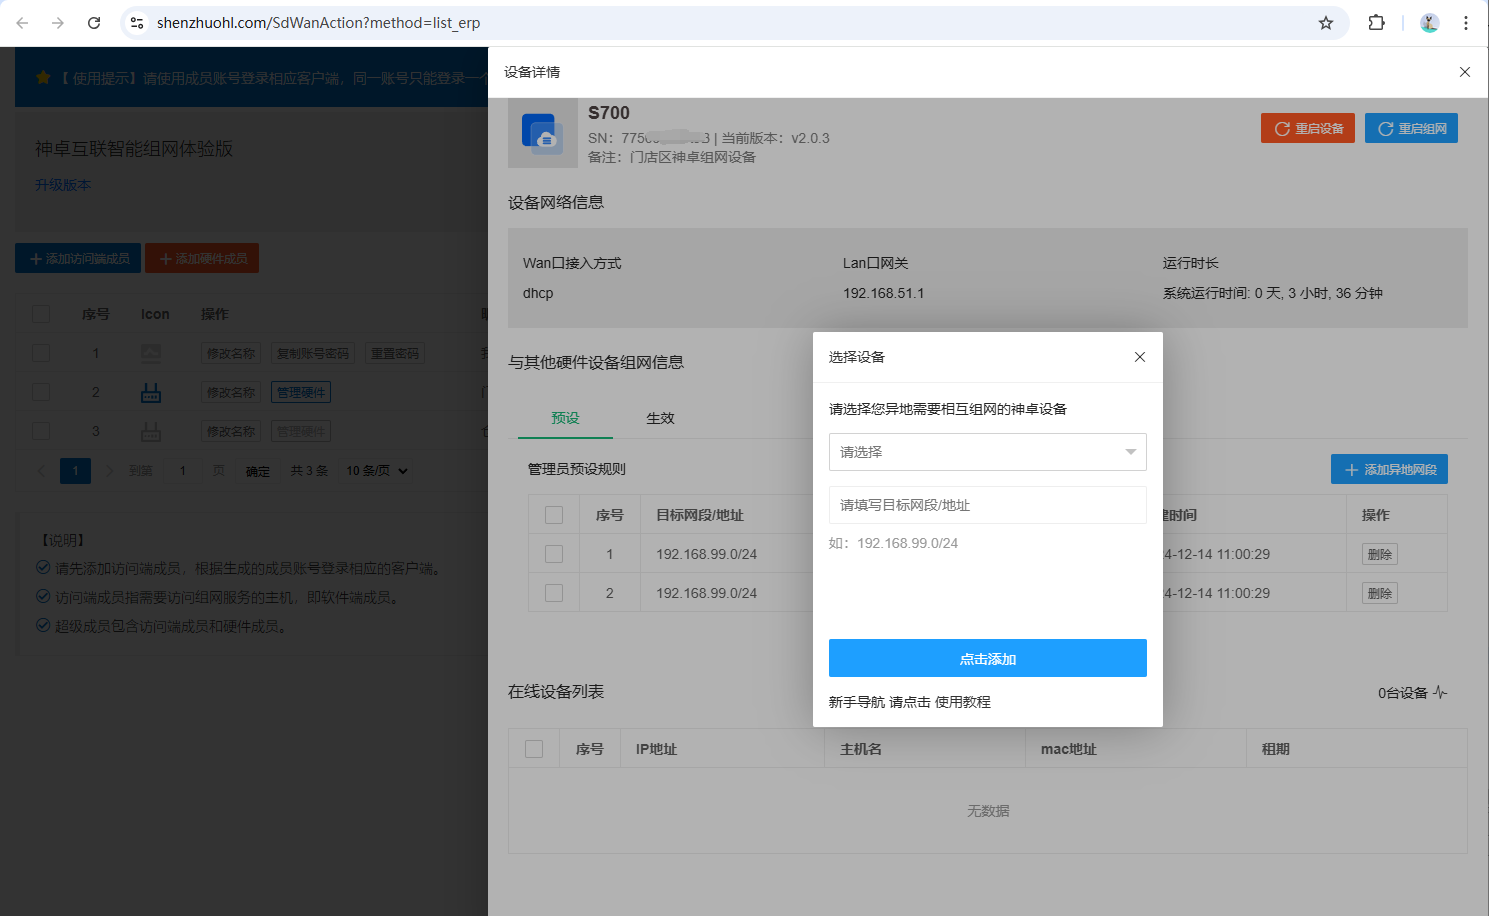
Task: Click the online devices activity pulse icon
Action: (1440, 692)
